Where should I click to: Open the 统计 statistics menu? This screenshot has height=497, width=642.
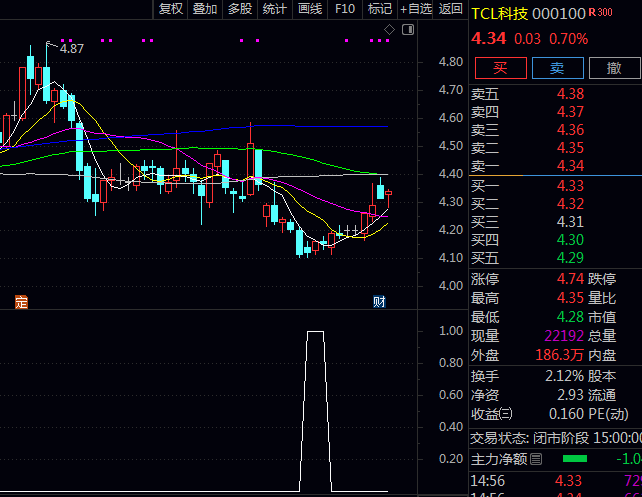tap(274, 9)
